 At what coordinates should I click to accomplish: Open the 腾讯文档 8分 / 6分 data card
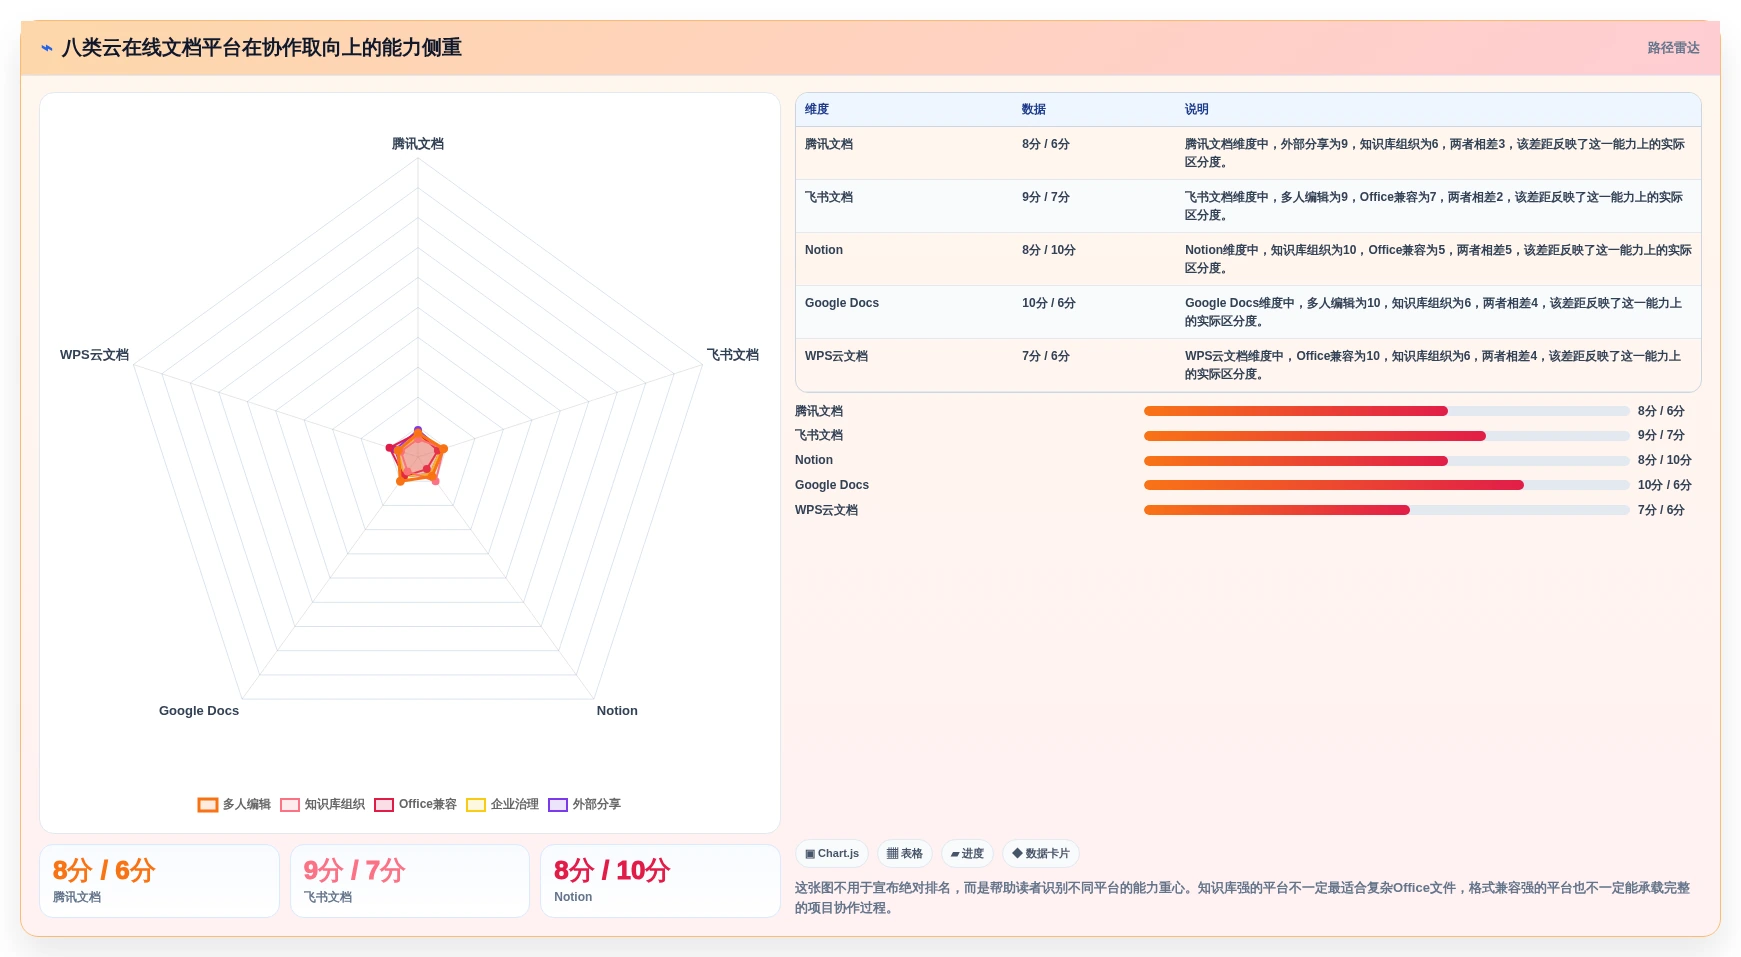coord(159,881)
